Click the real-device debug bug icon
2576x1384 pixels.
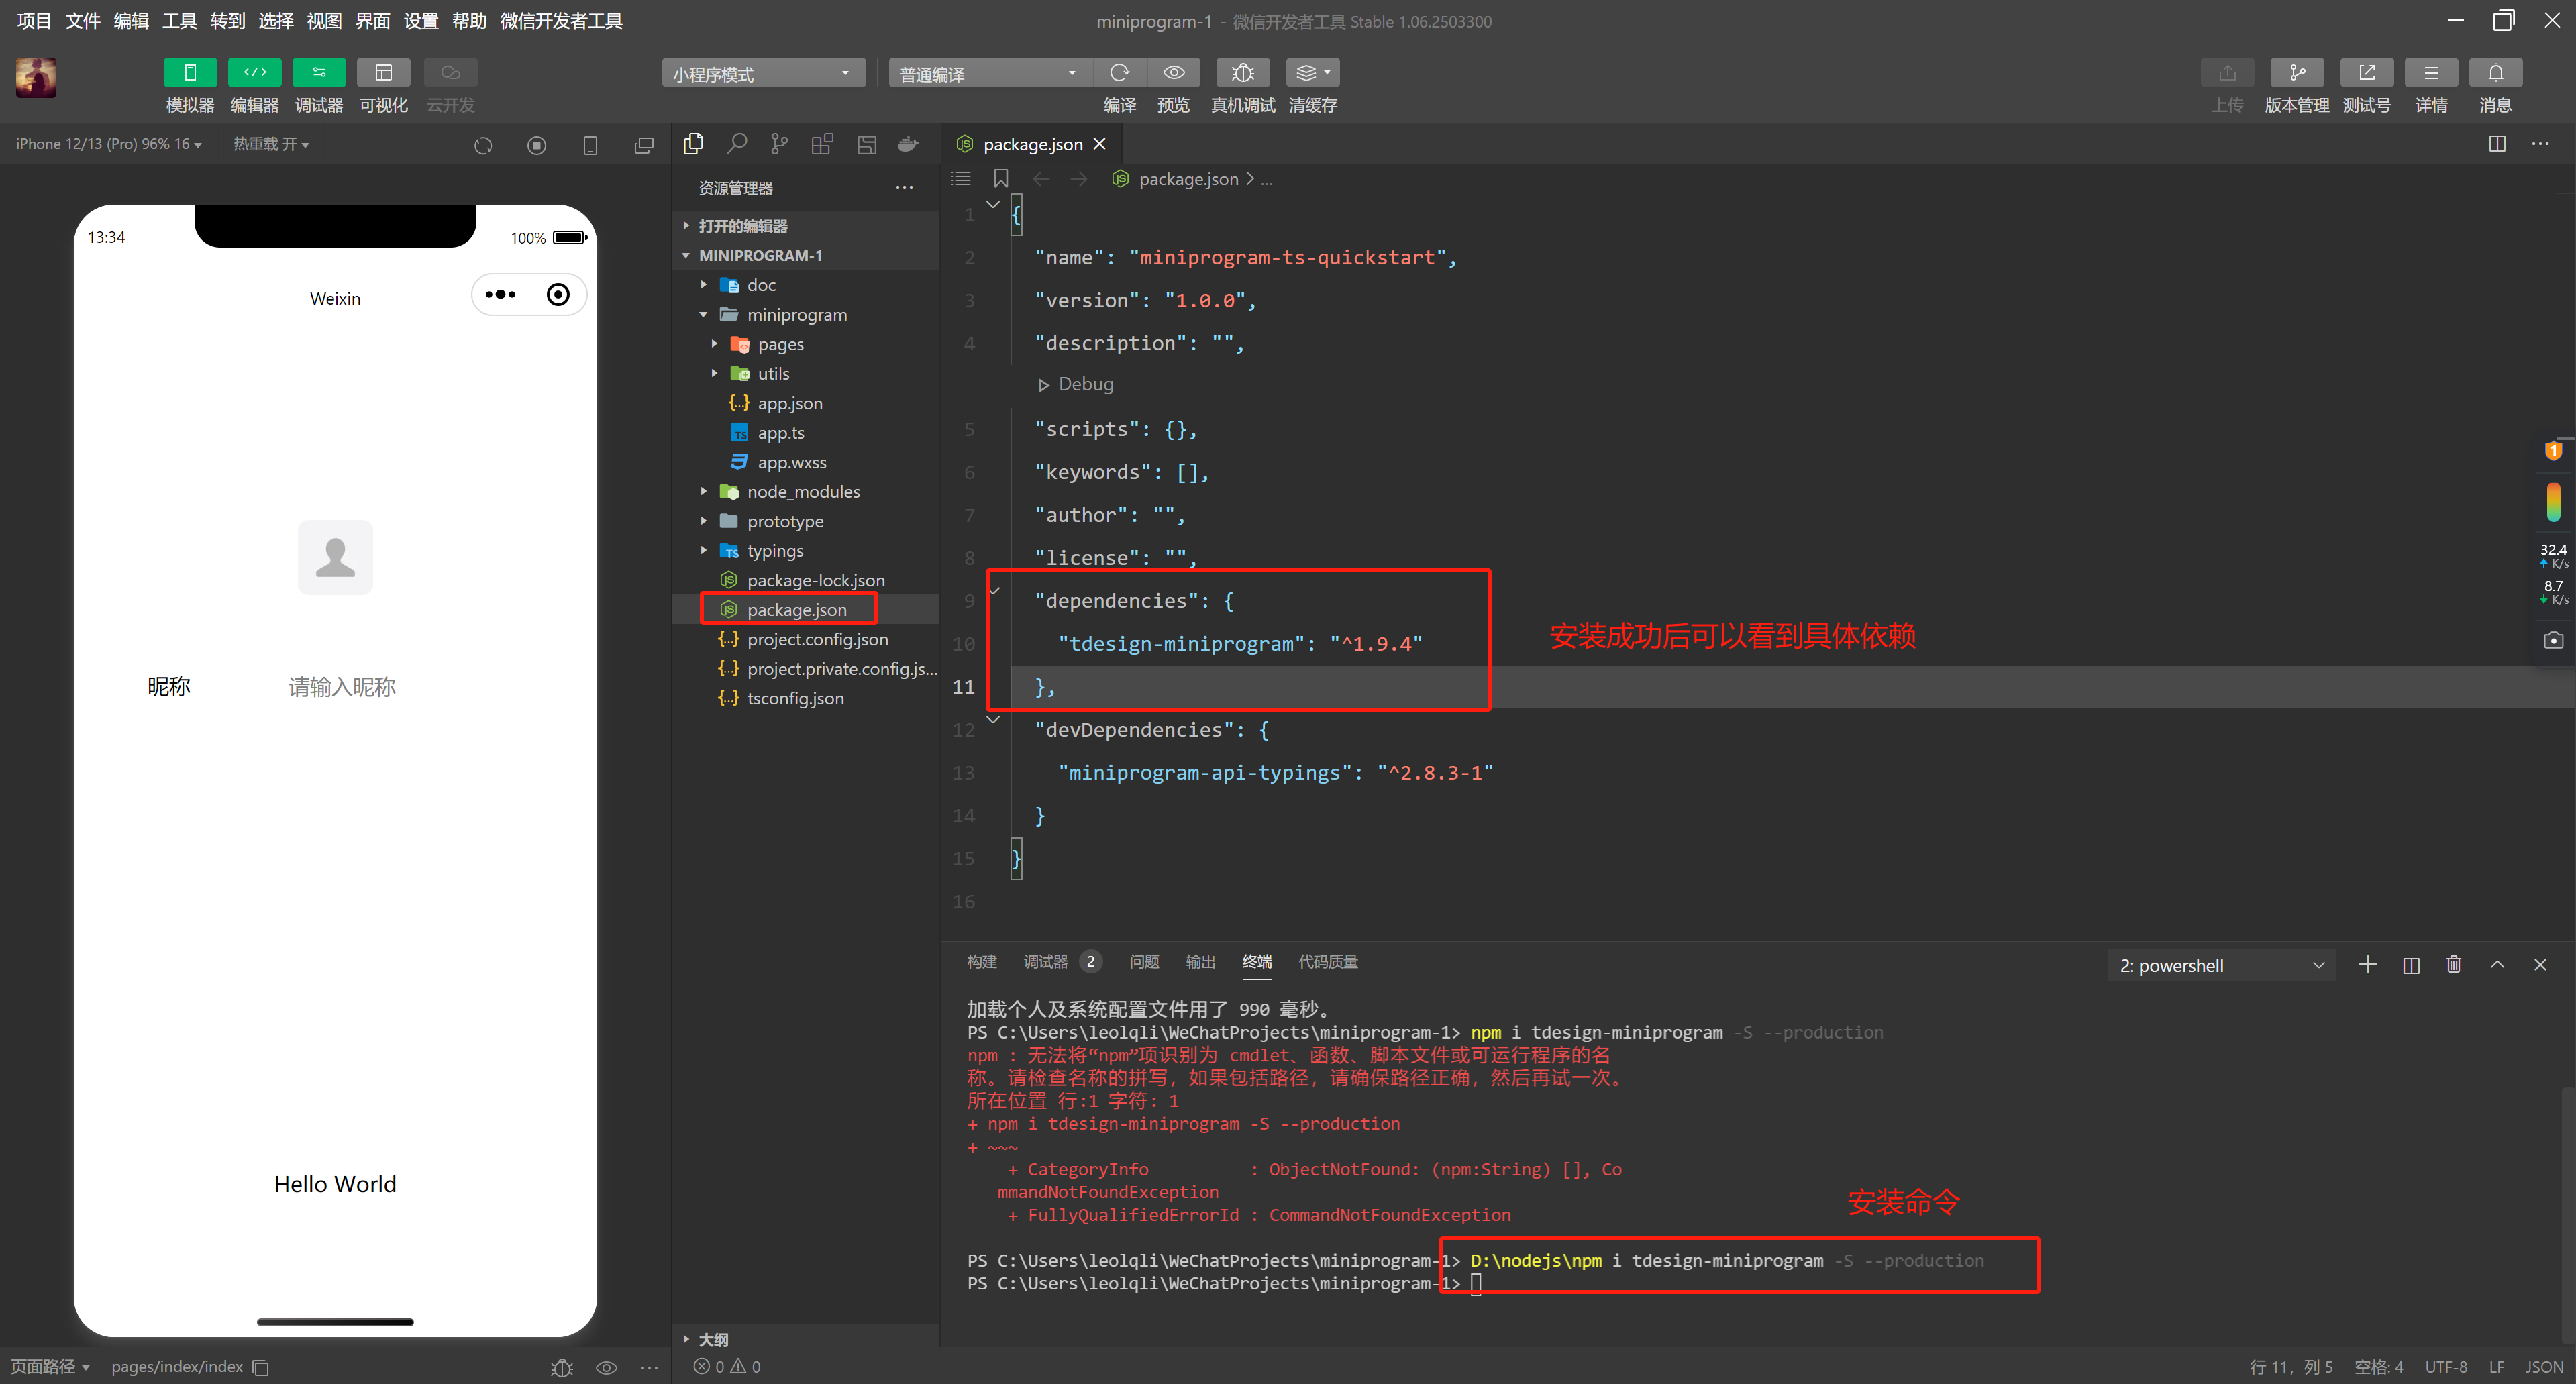(x=1242, y=73)
